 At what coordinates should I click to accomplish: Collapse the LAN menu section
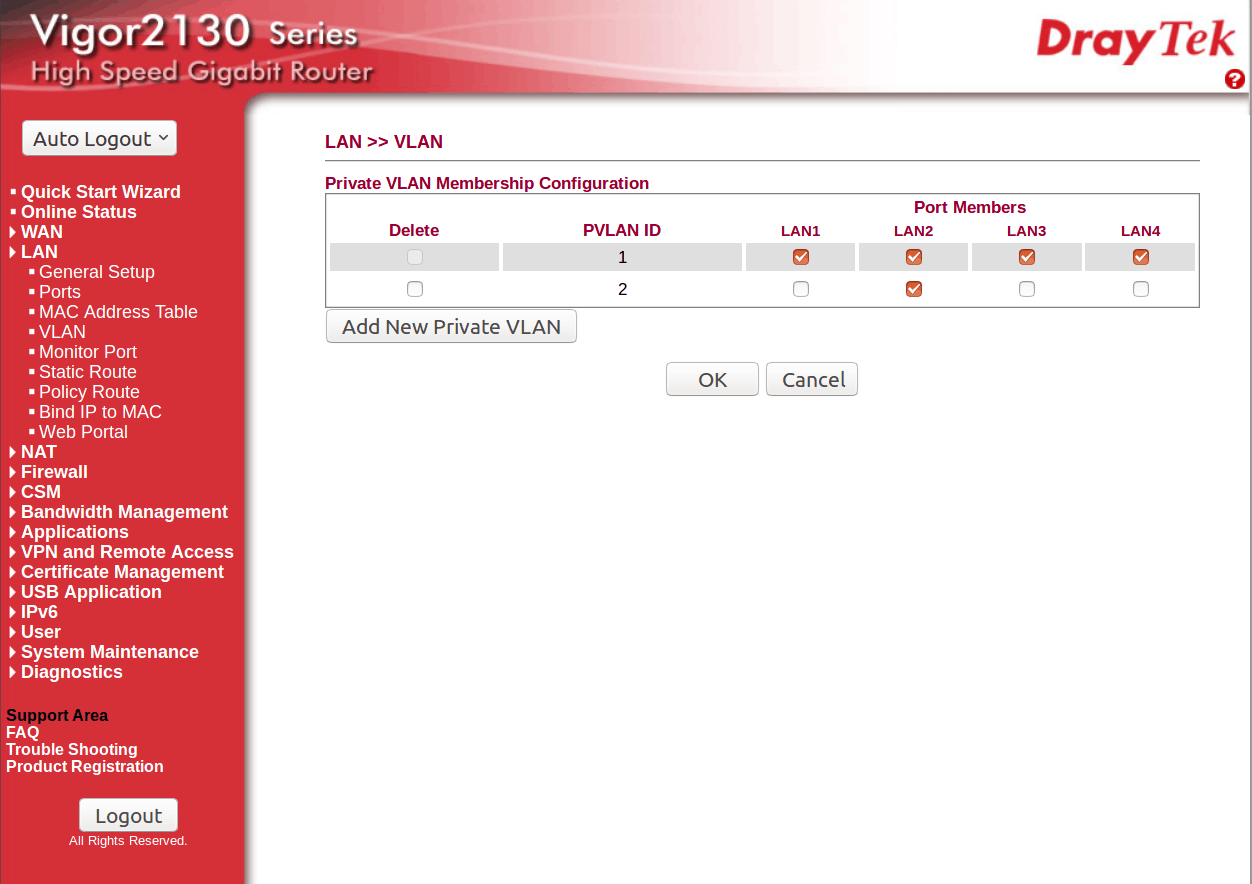tap(39, 252)
